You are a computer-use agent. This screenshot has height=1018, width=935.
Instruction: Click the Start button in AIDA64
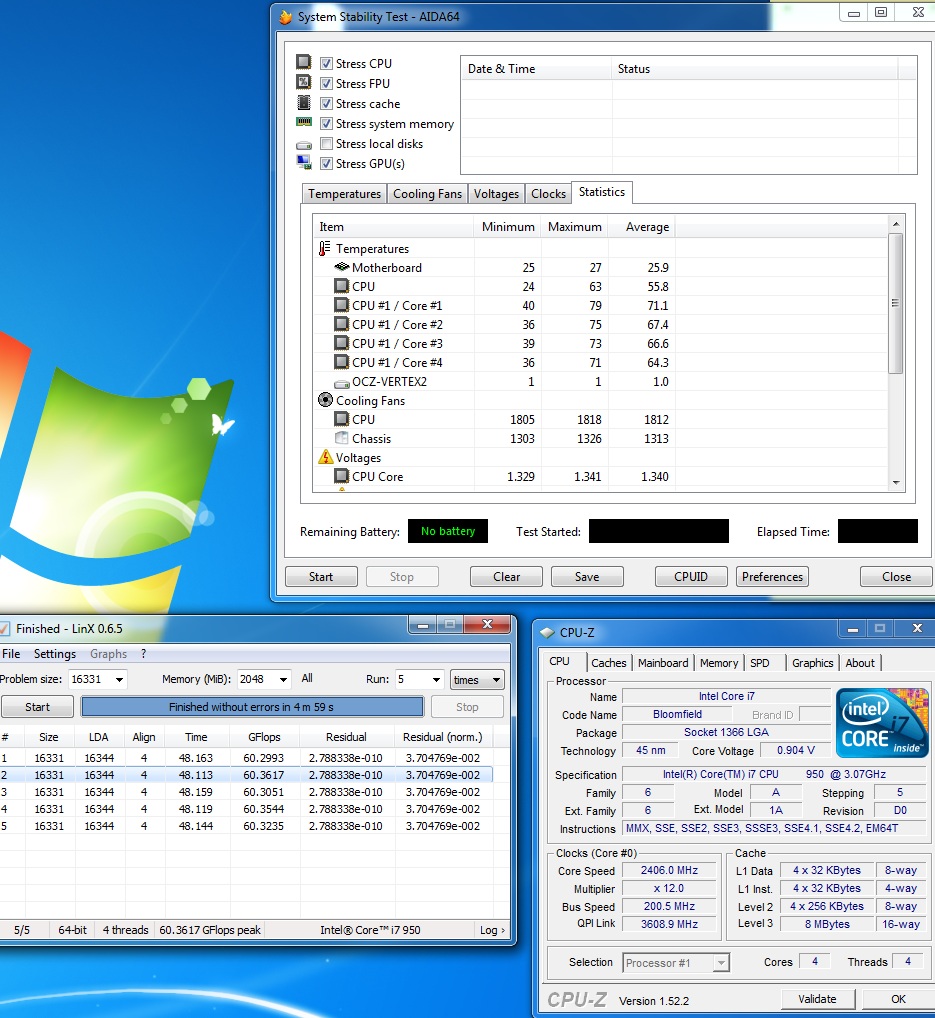321,577
